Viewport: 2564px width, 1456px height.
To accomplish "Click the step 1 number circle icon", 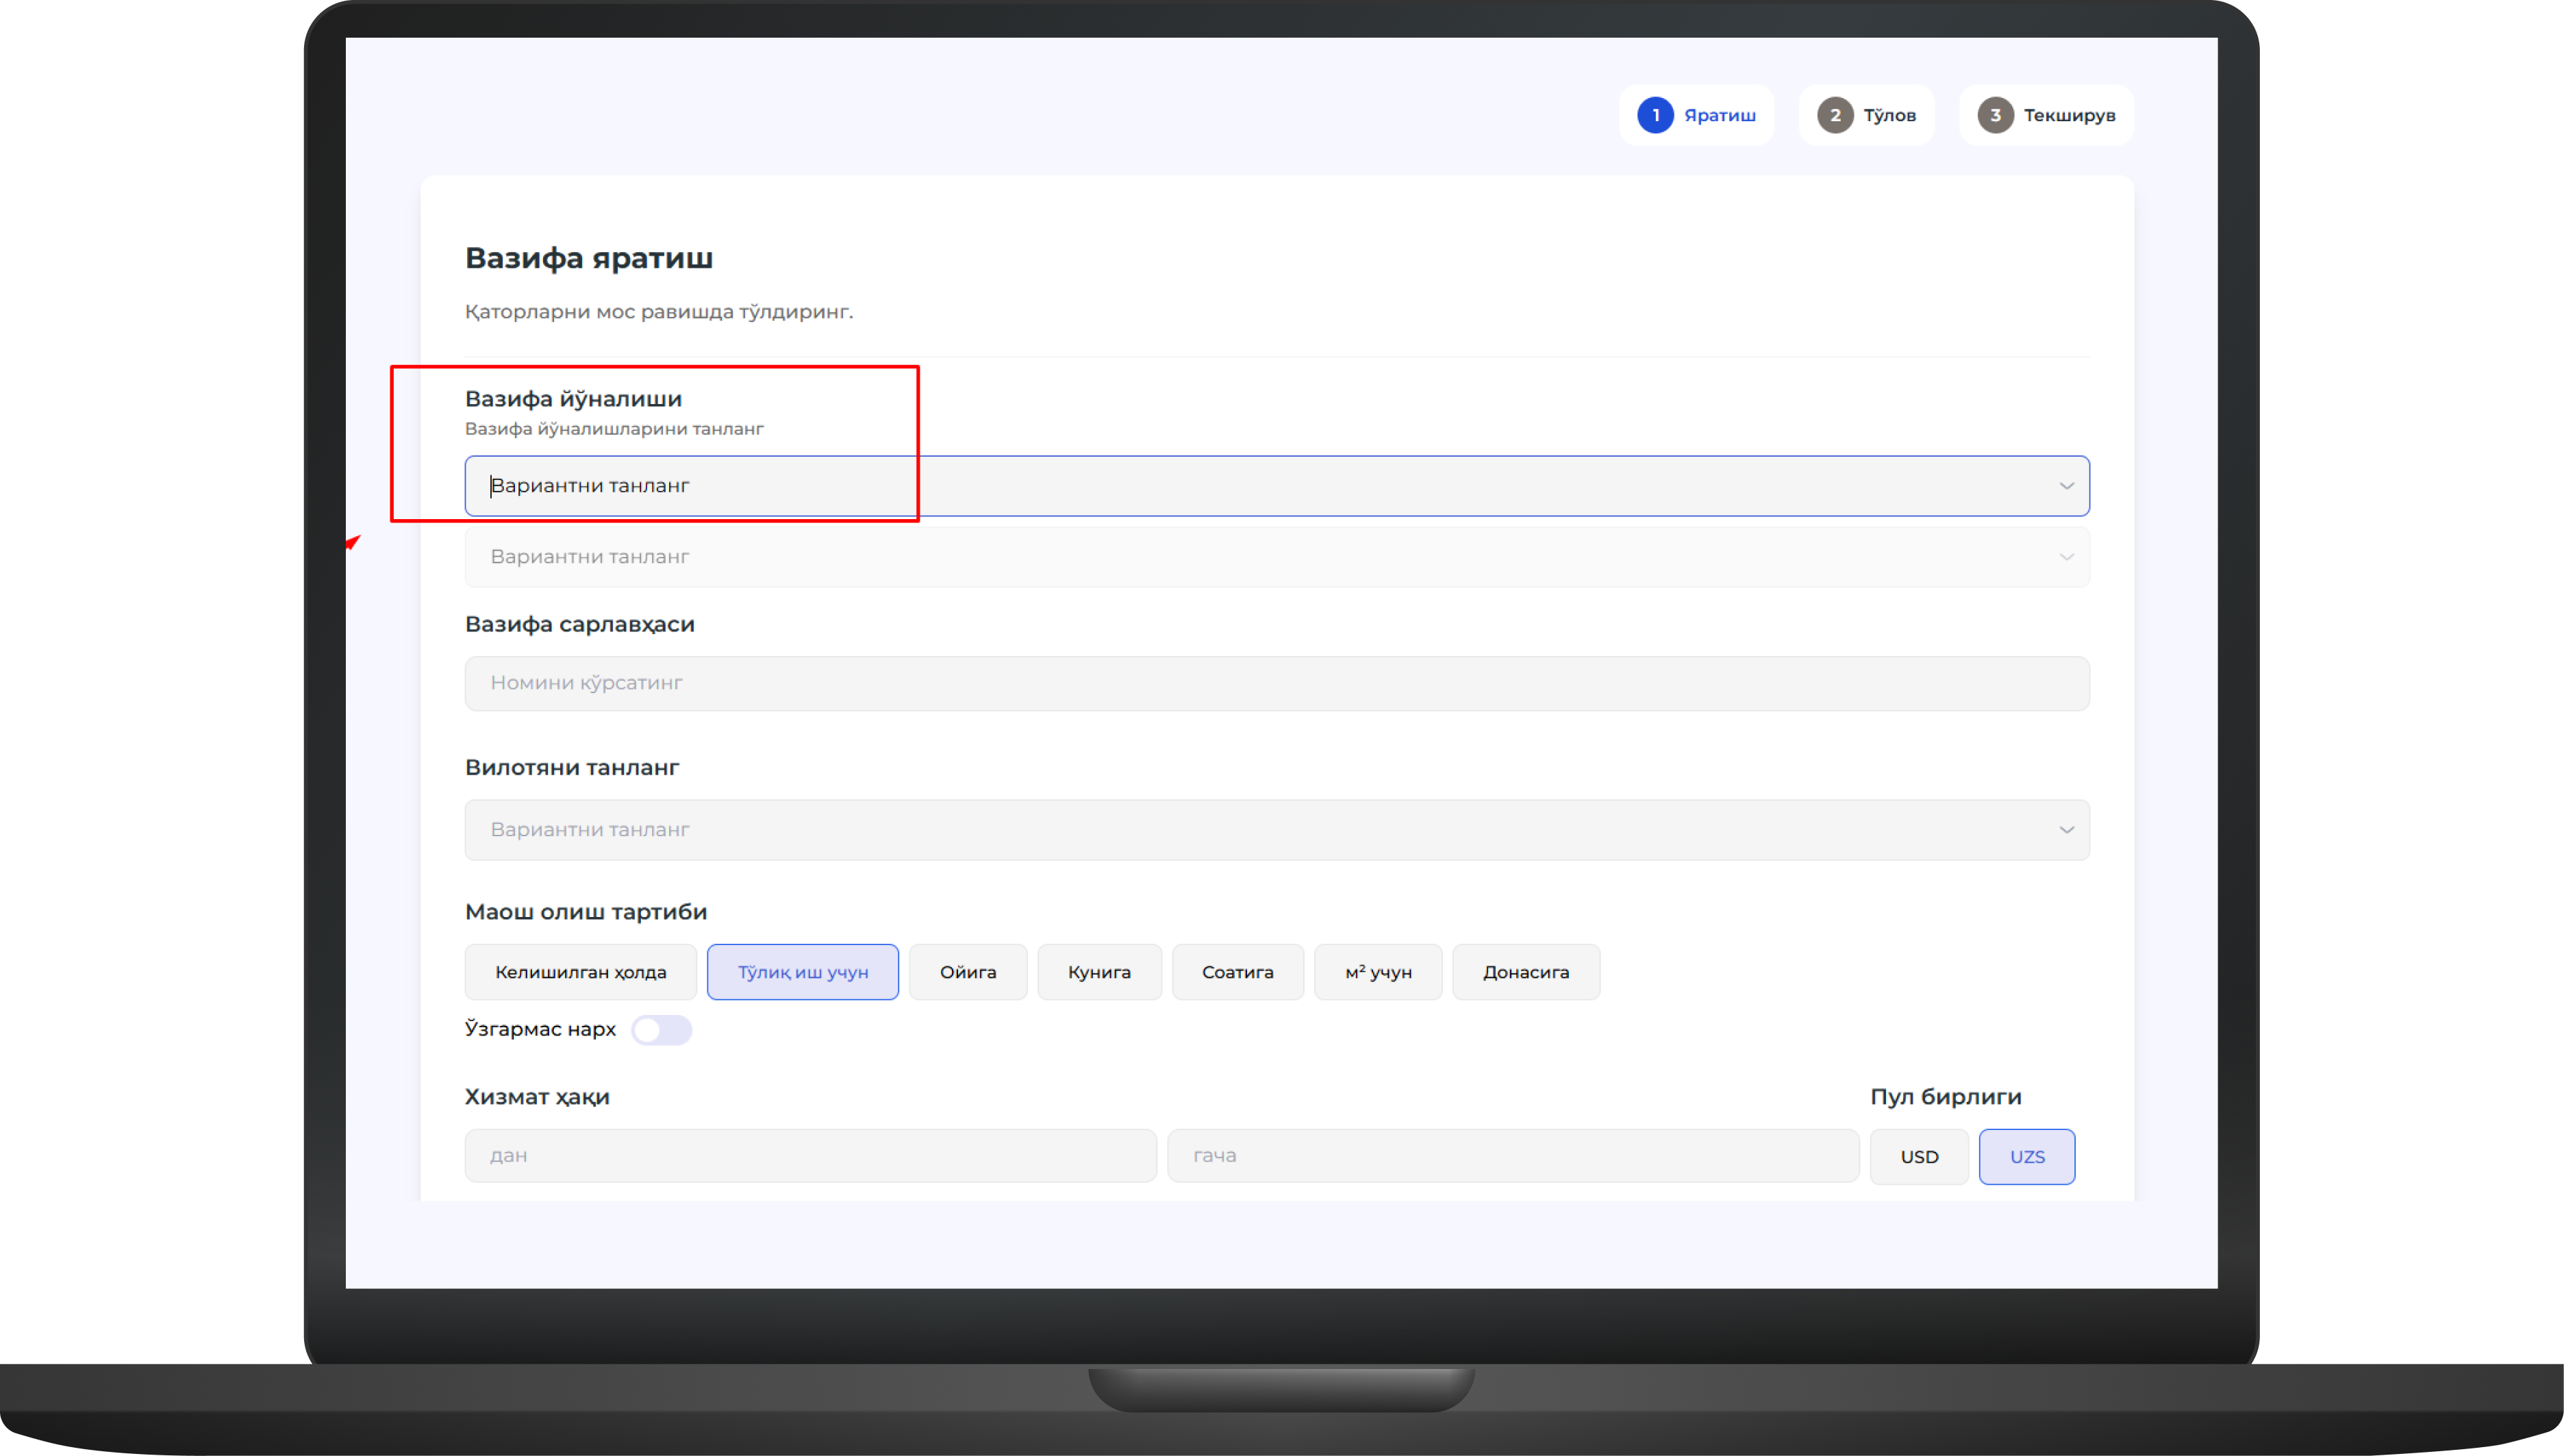I will (x=1655, y=115).
